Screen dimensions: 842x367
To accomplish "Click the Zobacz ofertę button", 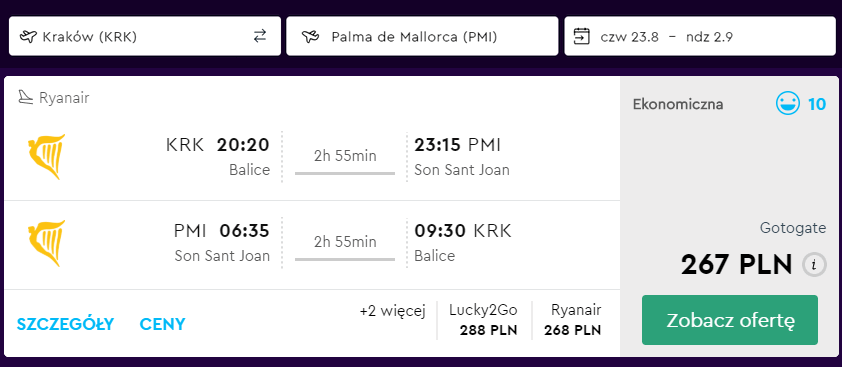I will [x=730, y=320].
